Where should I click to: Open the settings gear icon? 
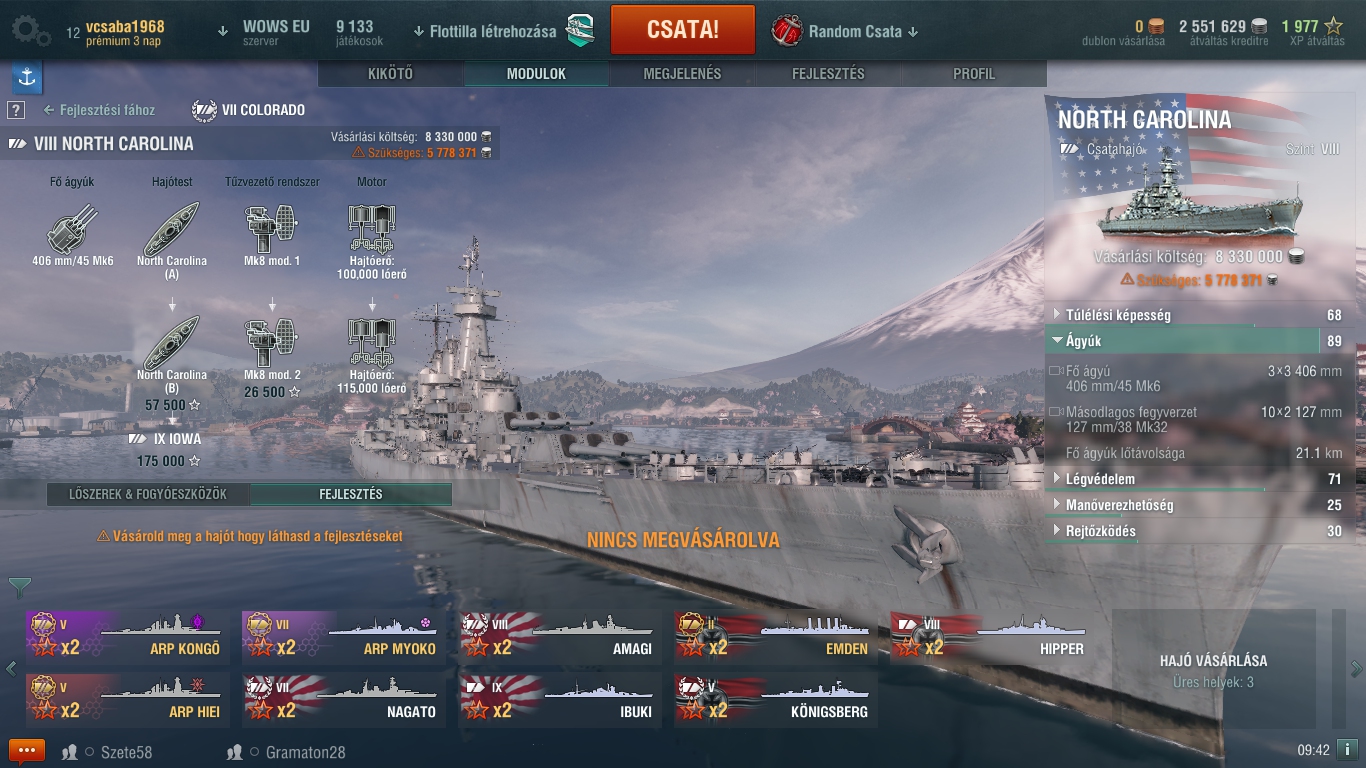(30, 30)
